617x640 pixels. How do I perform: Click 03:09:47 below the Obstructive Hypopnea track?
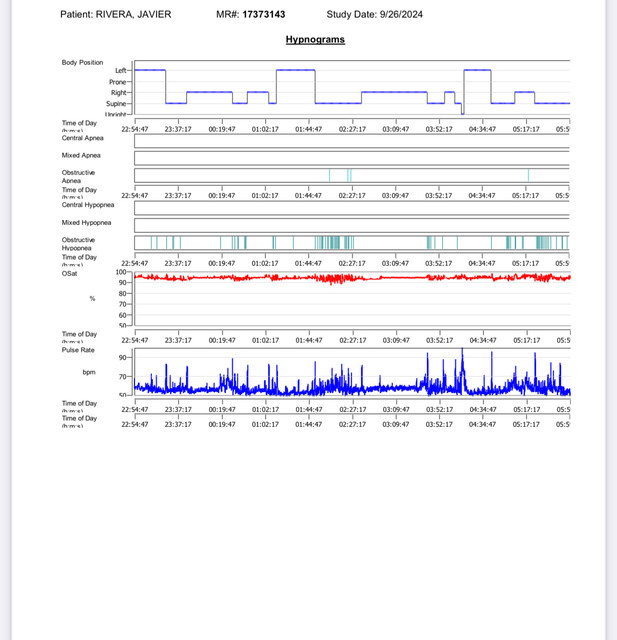pos(395,263)
